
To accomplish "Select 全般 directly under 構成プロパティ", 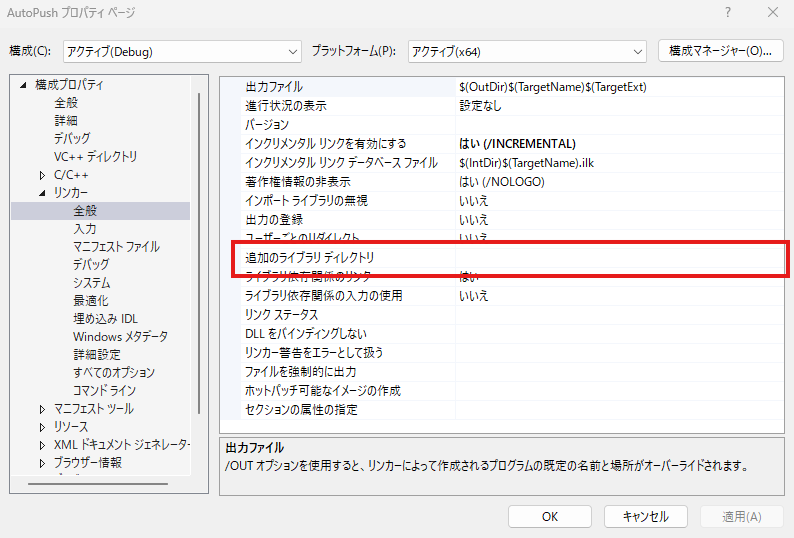I will pos(66,103).
